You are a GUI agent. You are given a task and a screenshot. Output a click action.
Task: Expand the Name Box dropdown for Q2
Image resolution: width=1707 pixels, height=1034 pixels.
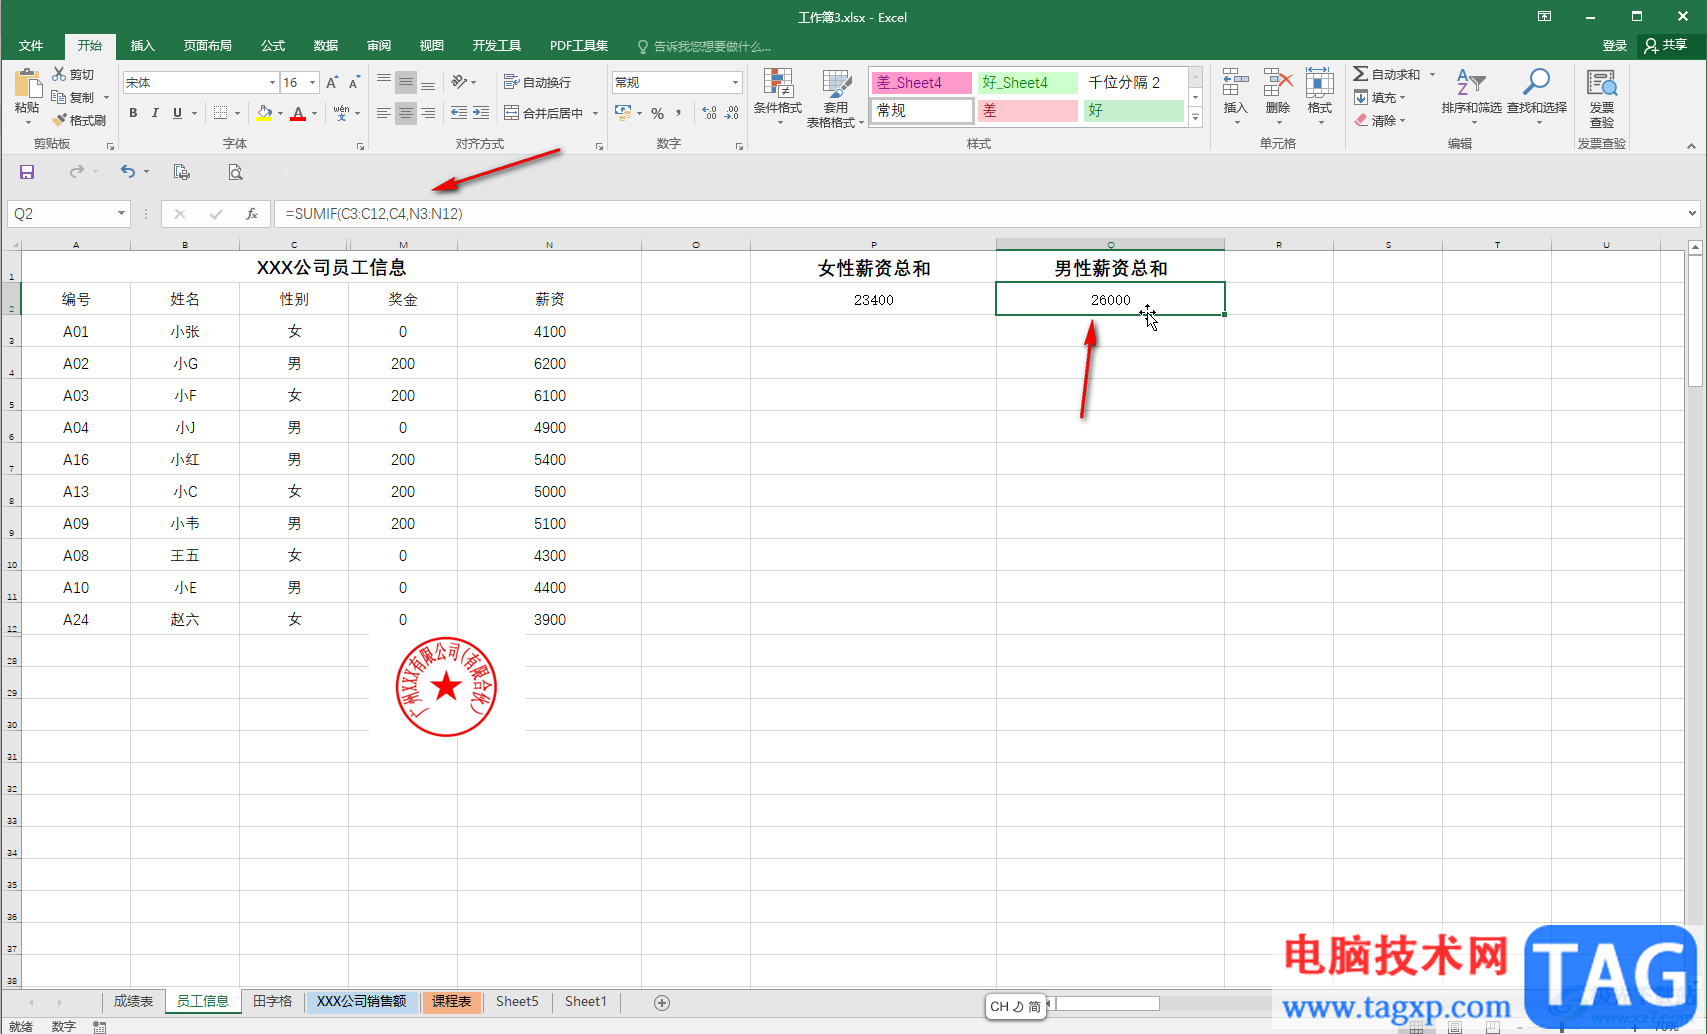[121, 214]
